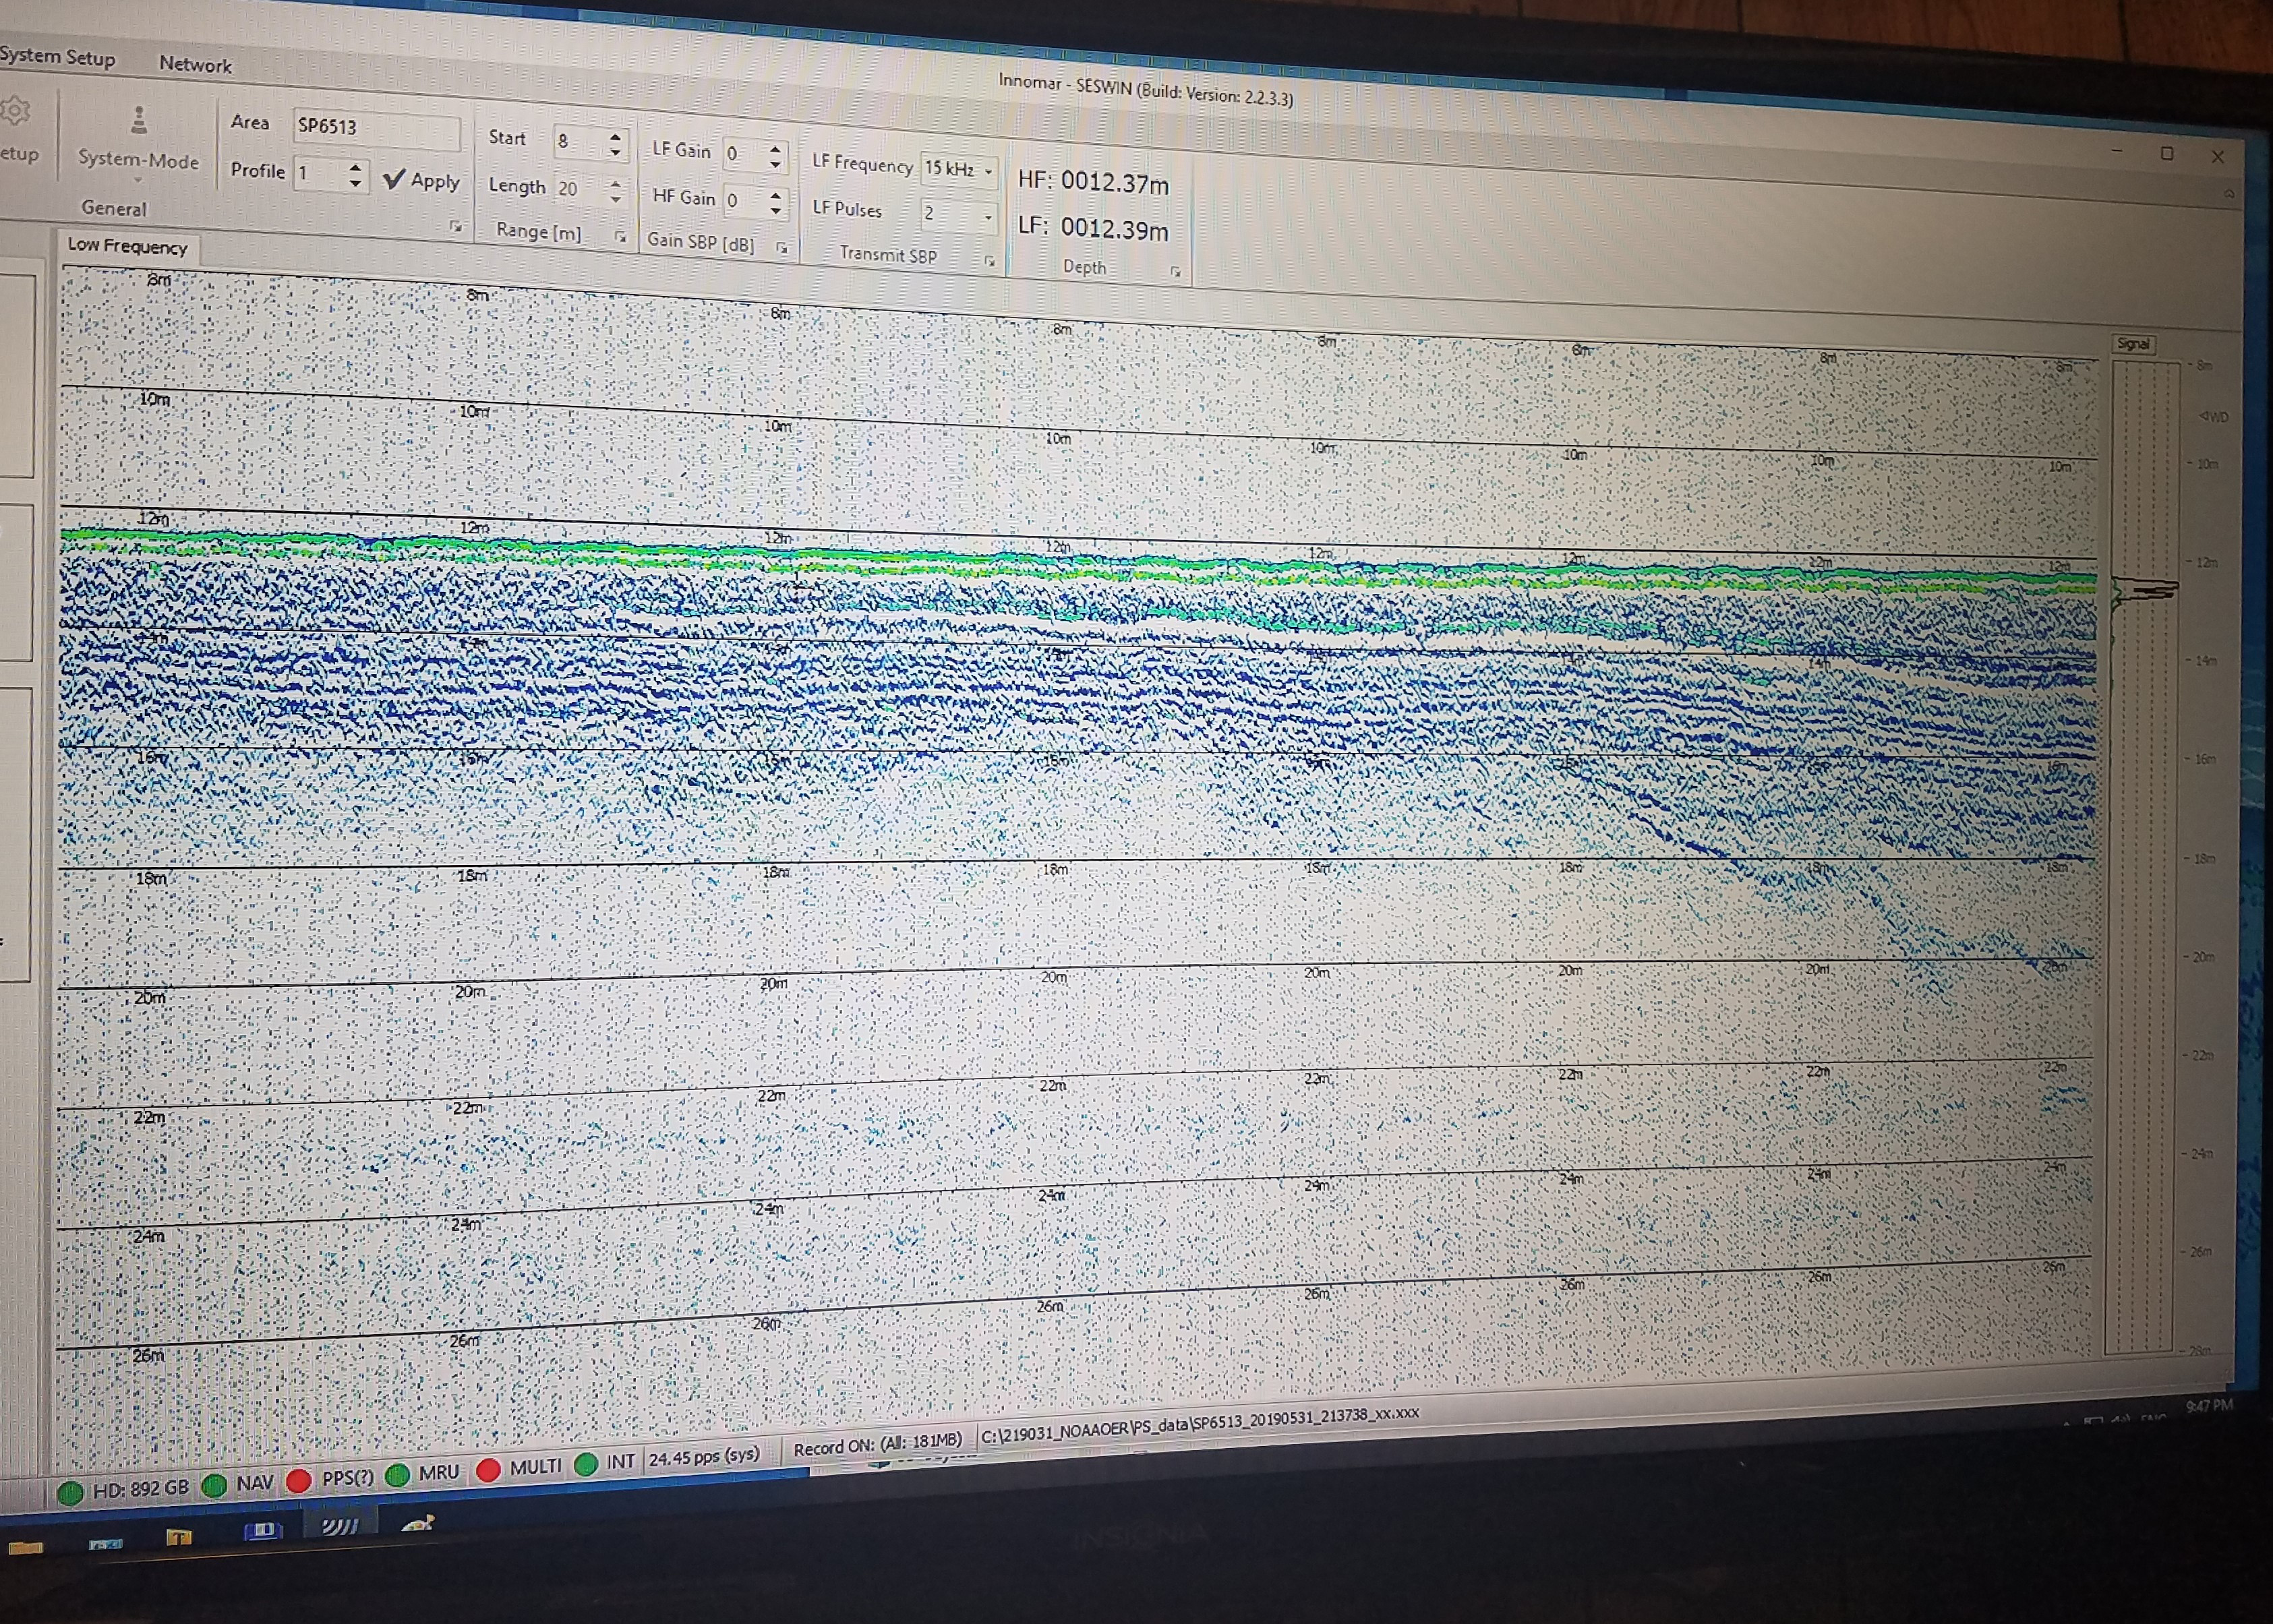Click the NAV status green indicator
The width and height of the screenshot is (2273, 1624).
214,1486
